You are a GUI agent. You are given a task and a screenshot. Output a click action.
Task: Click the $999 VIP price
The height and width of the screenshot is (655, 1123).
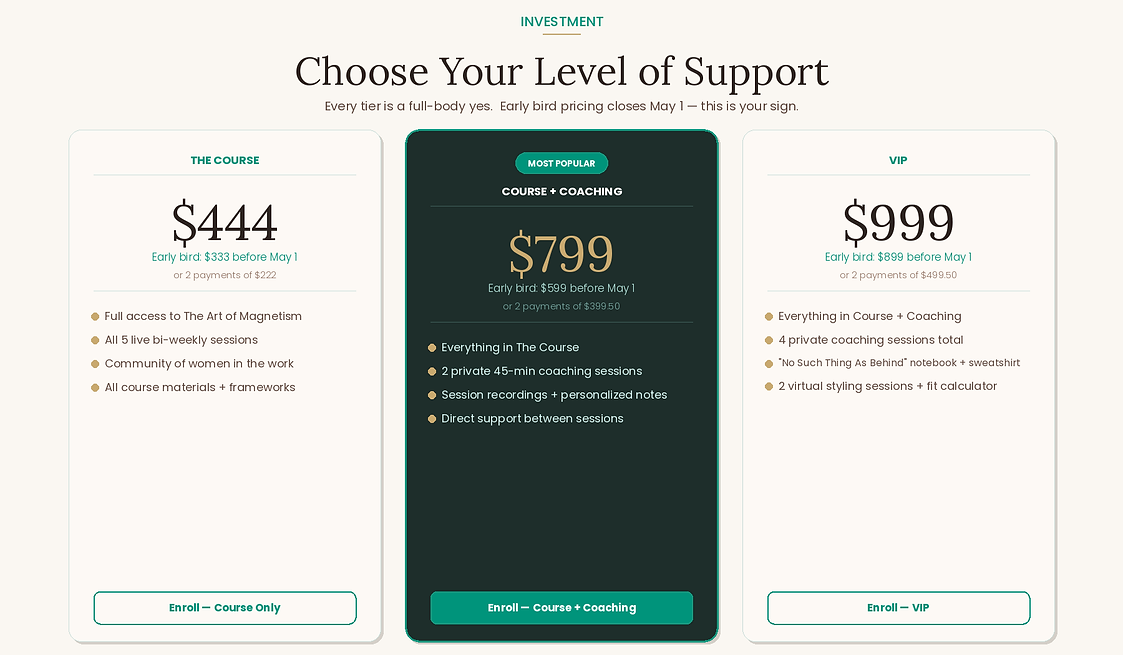tap(898, 222)
